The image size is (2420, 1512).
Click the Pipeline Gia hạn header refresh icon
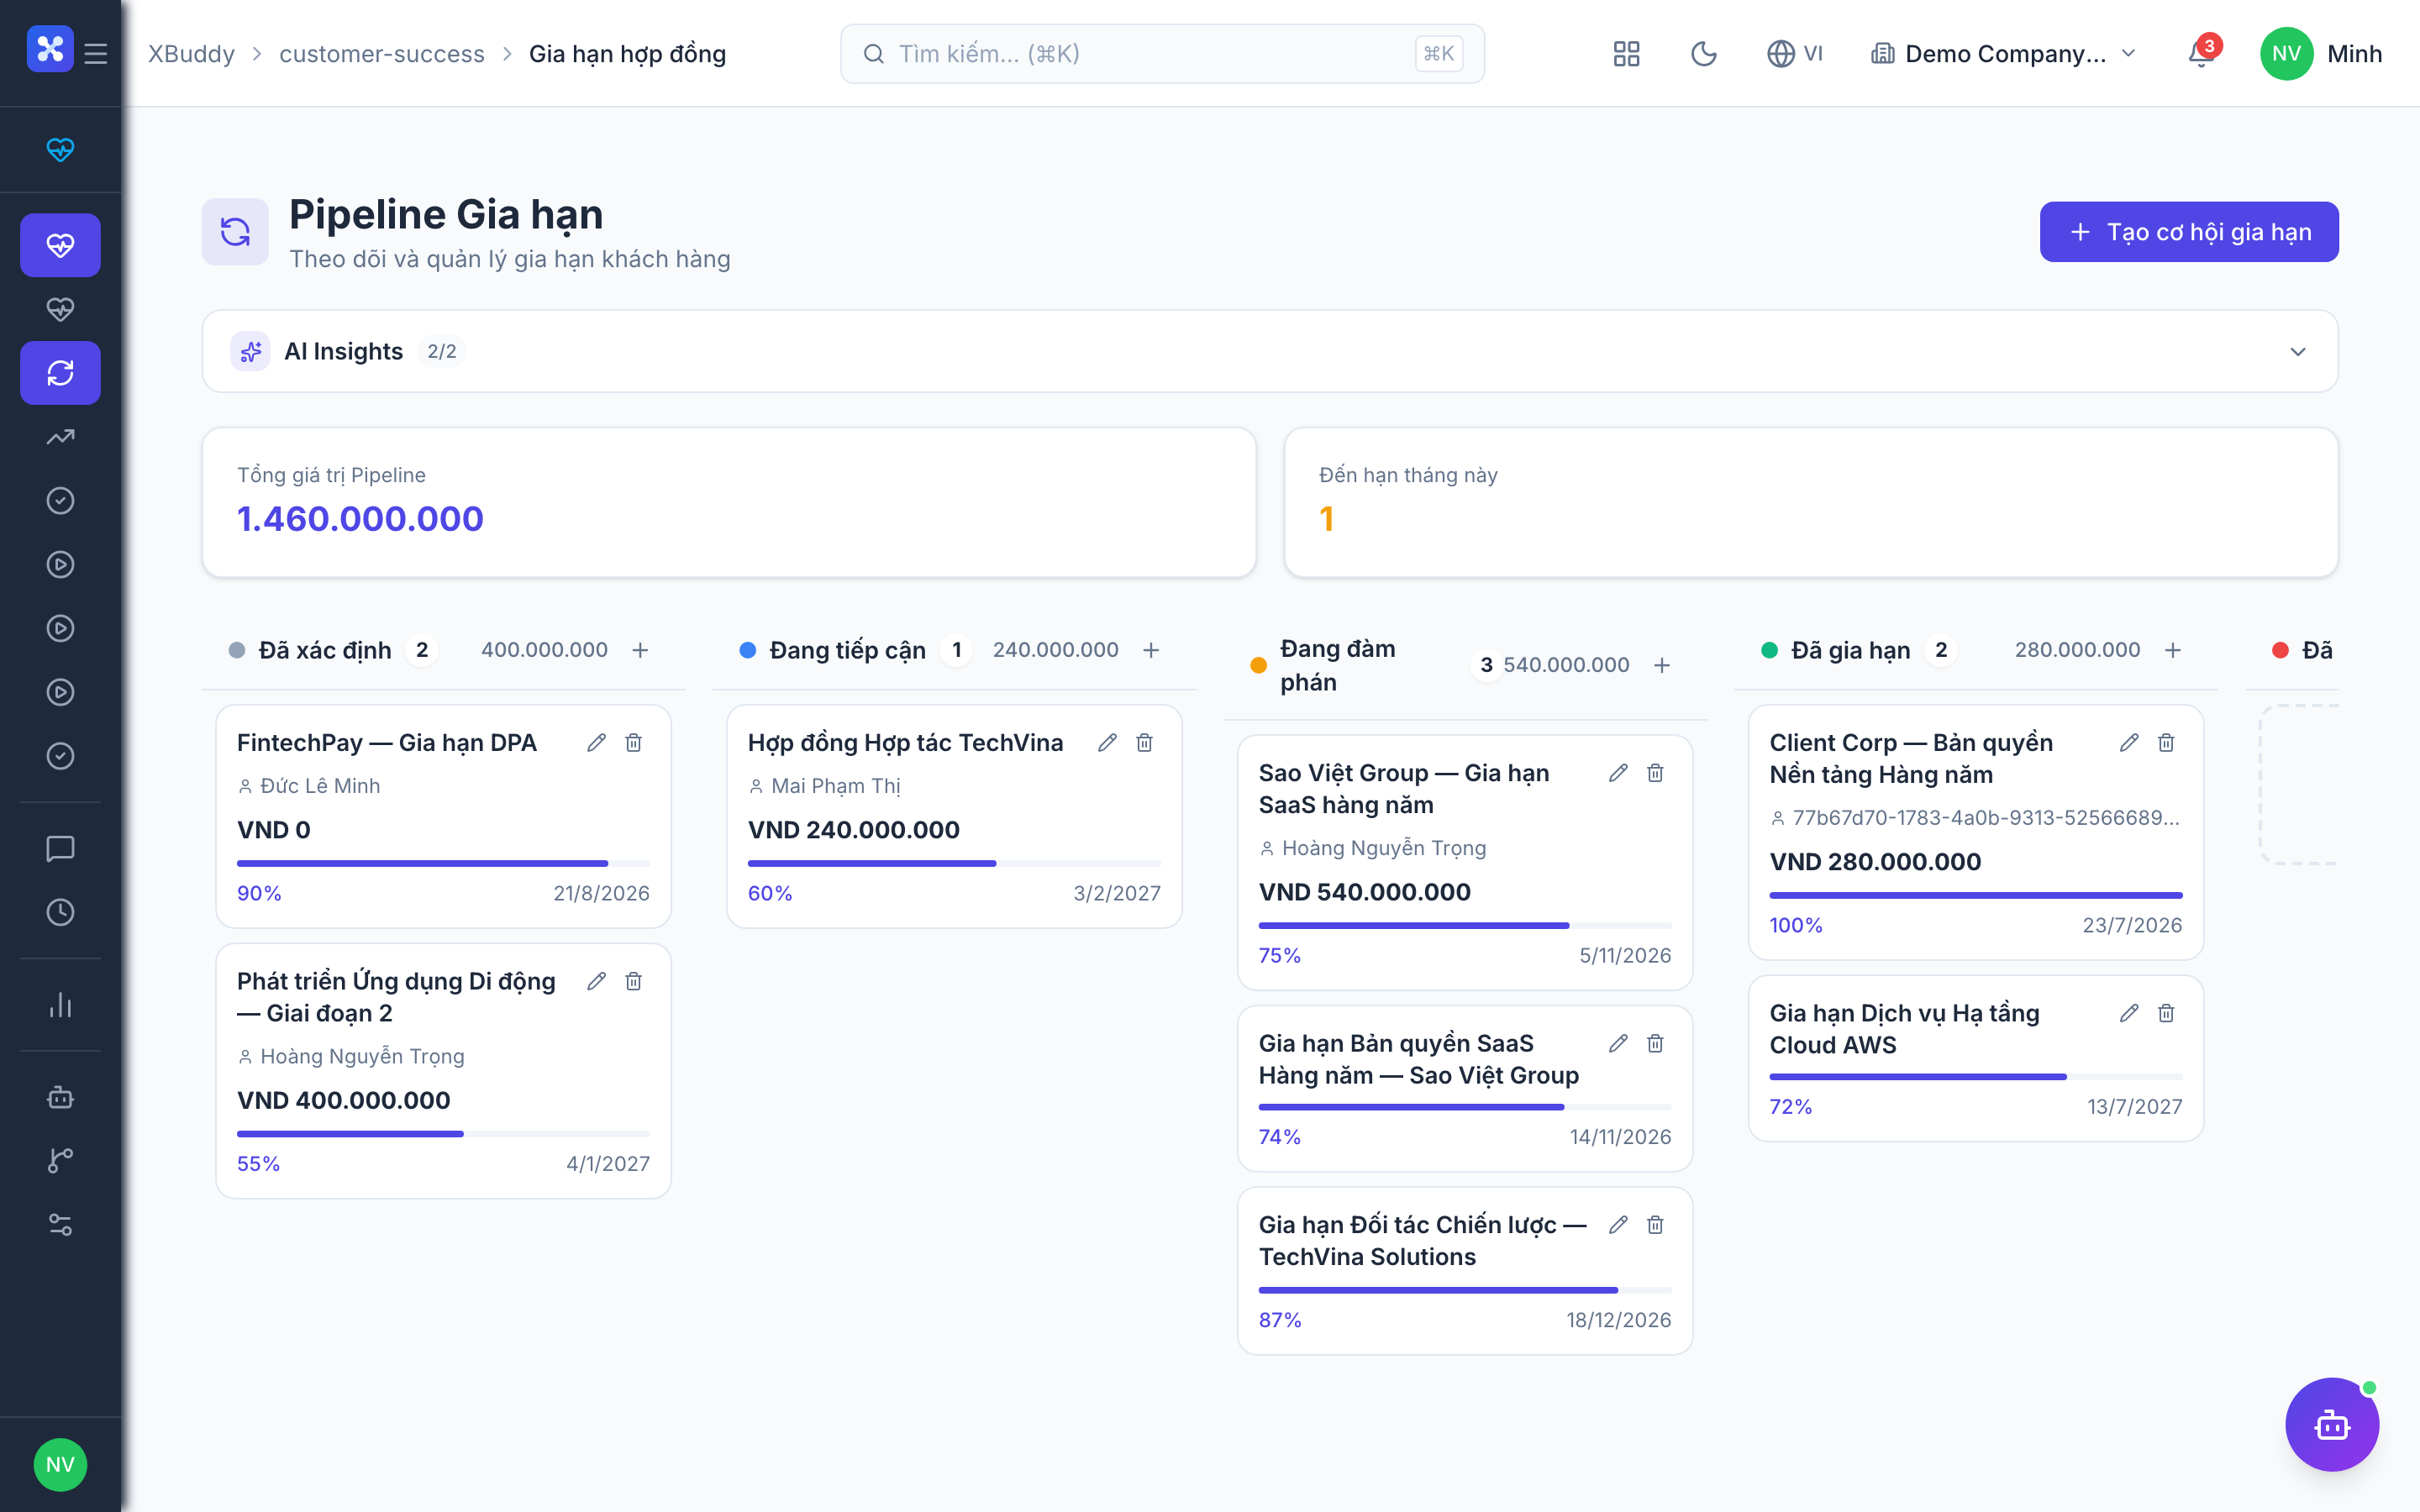(235, 232)
